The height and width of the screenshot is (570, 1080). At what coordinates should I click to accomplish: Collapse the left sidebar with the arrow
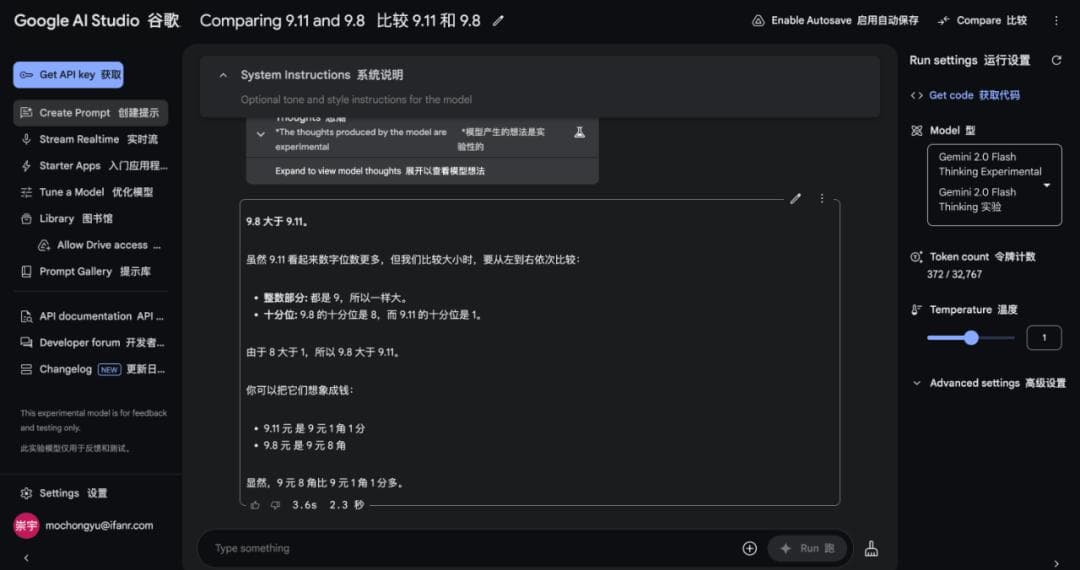coord(26,557)
